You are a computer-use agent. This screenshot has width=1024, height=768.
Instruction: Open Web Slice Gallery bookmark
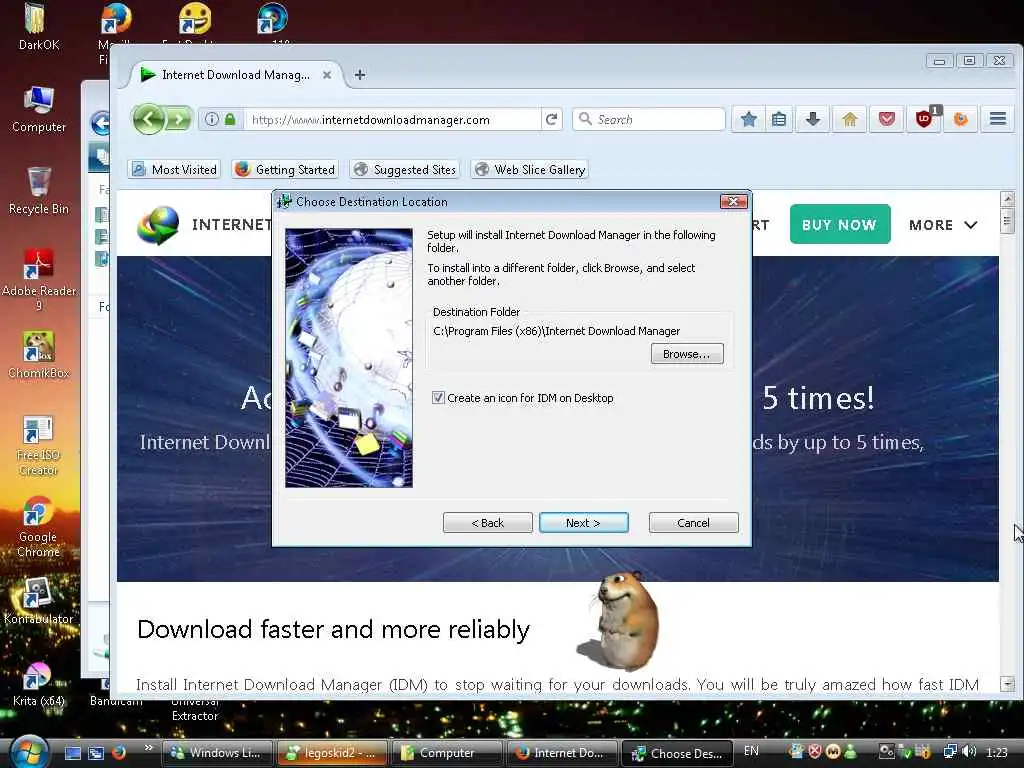tap(530, 170)
